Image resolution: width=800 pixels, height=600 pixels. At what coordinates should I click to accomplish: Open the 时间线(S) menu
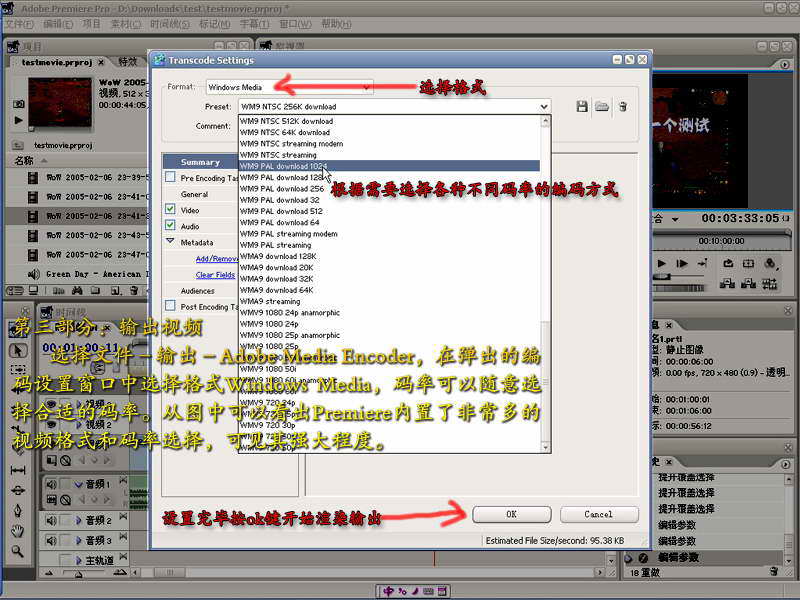coord(170,24)
